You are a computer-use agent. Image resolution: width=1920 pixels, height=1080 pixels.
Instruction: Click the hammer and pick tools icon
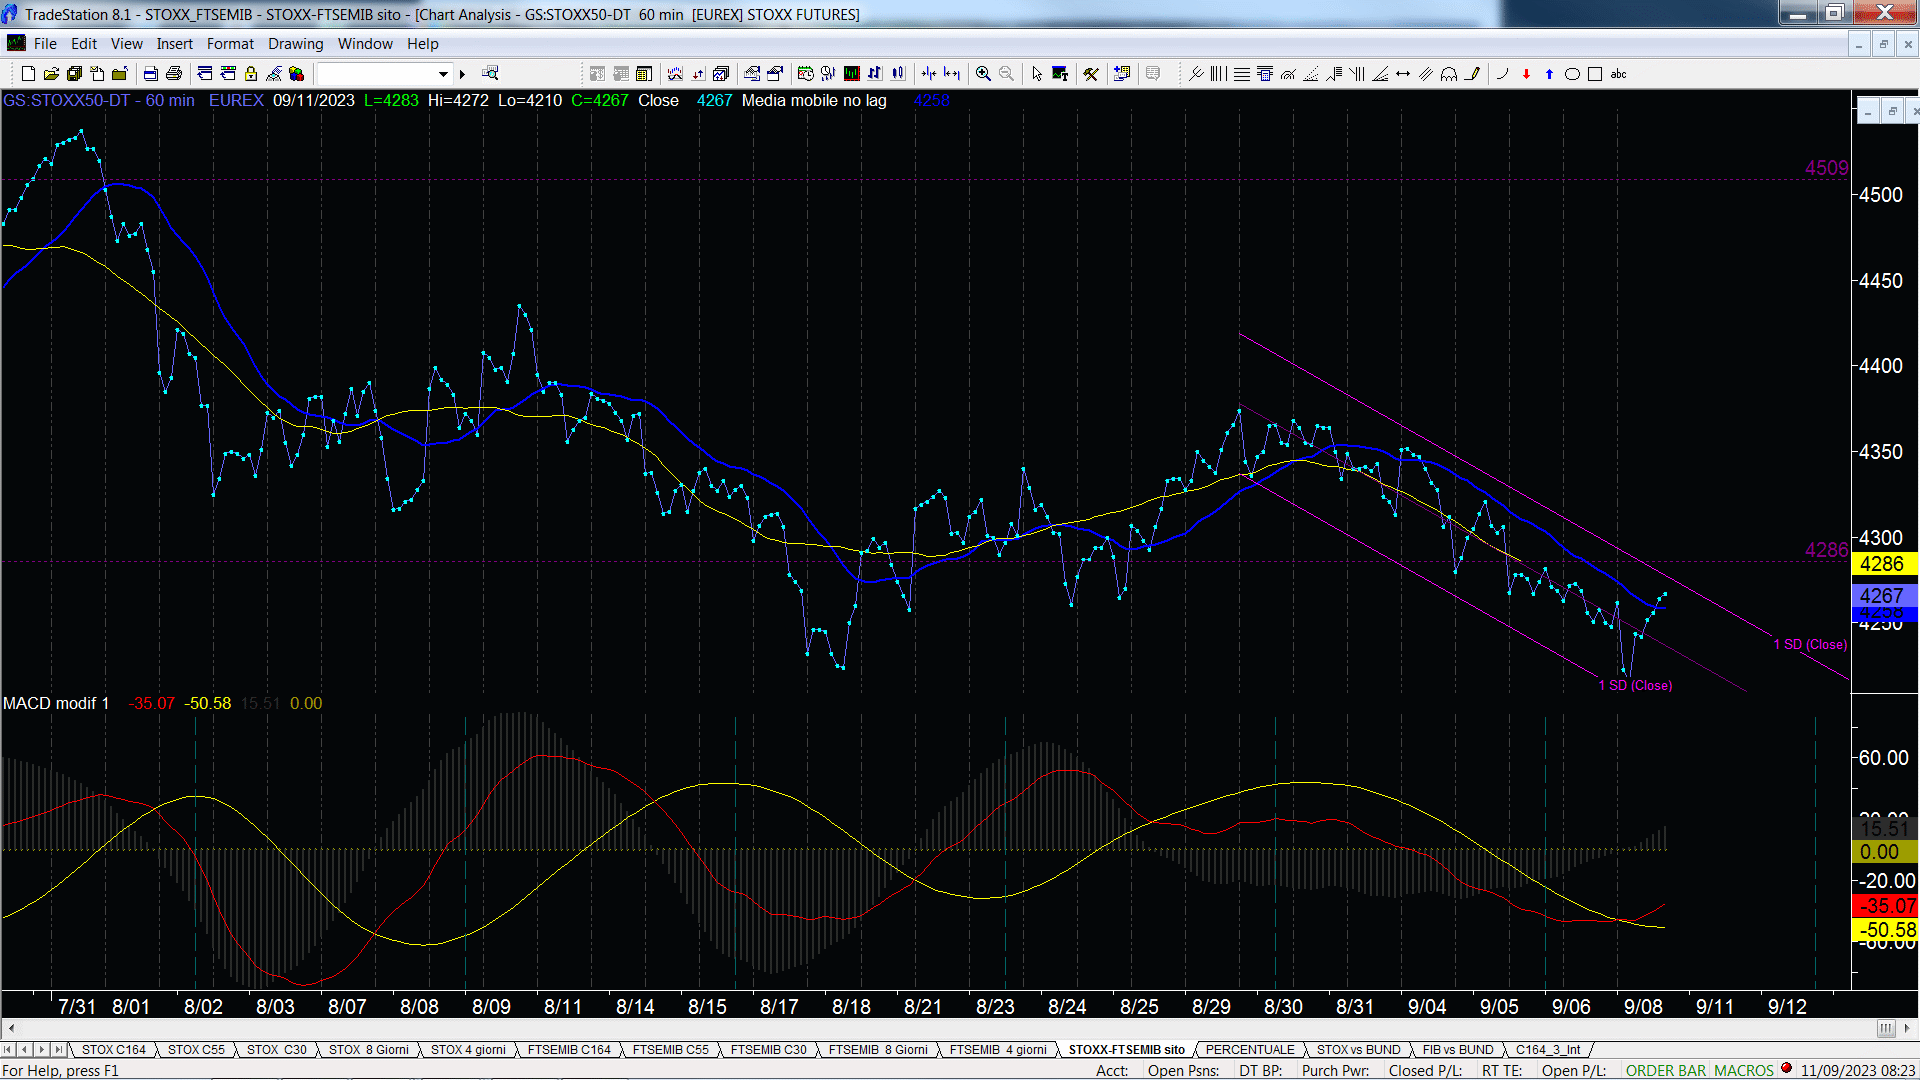[x=1091, y=74]
